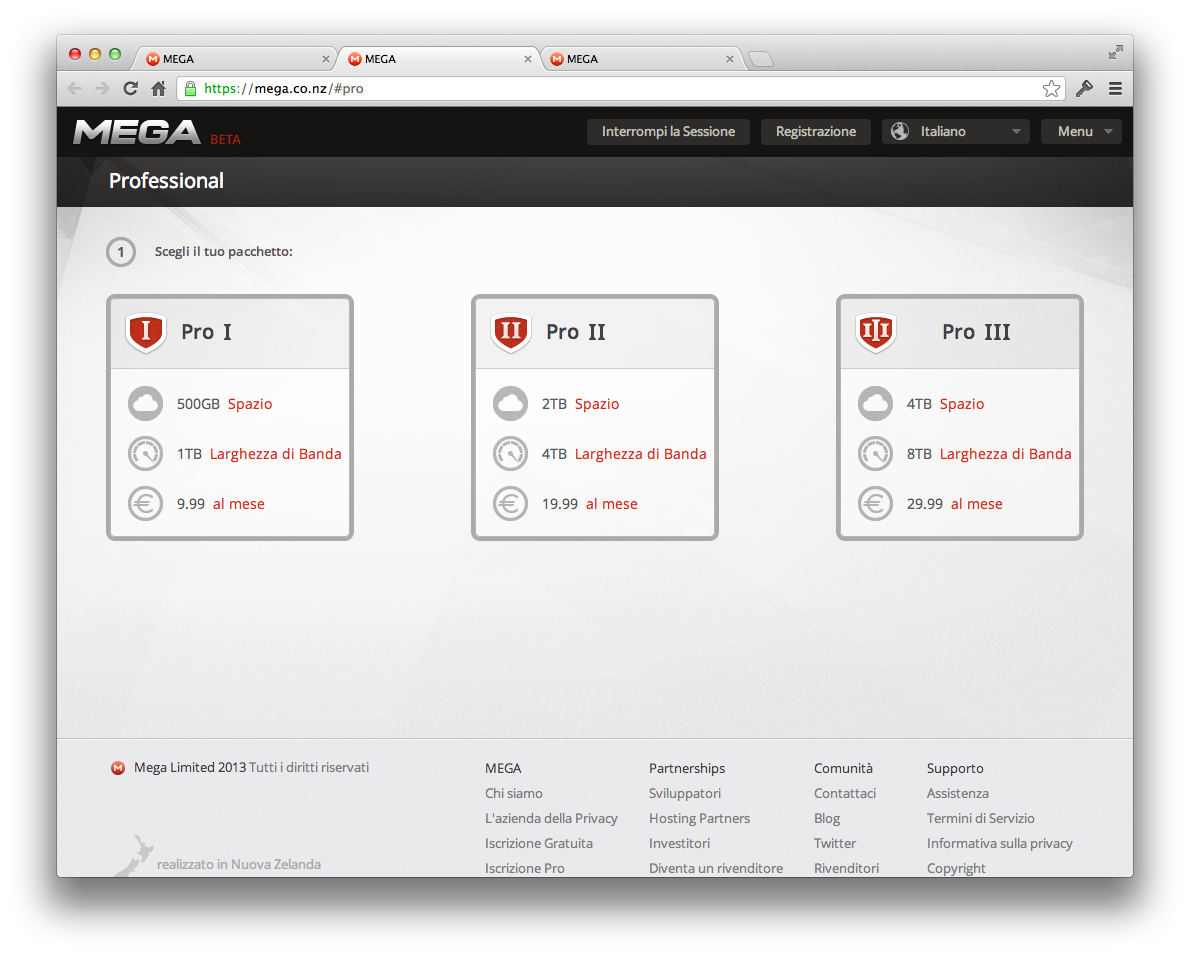Go to browser home page icon

pos(158,89)
